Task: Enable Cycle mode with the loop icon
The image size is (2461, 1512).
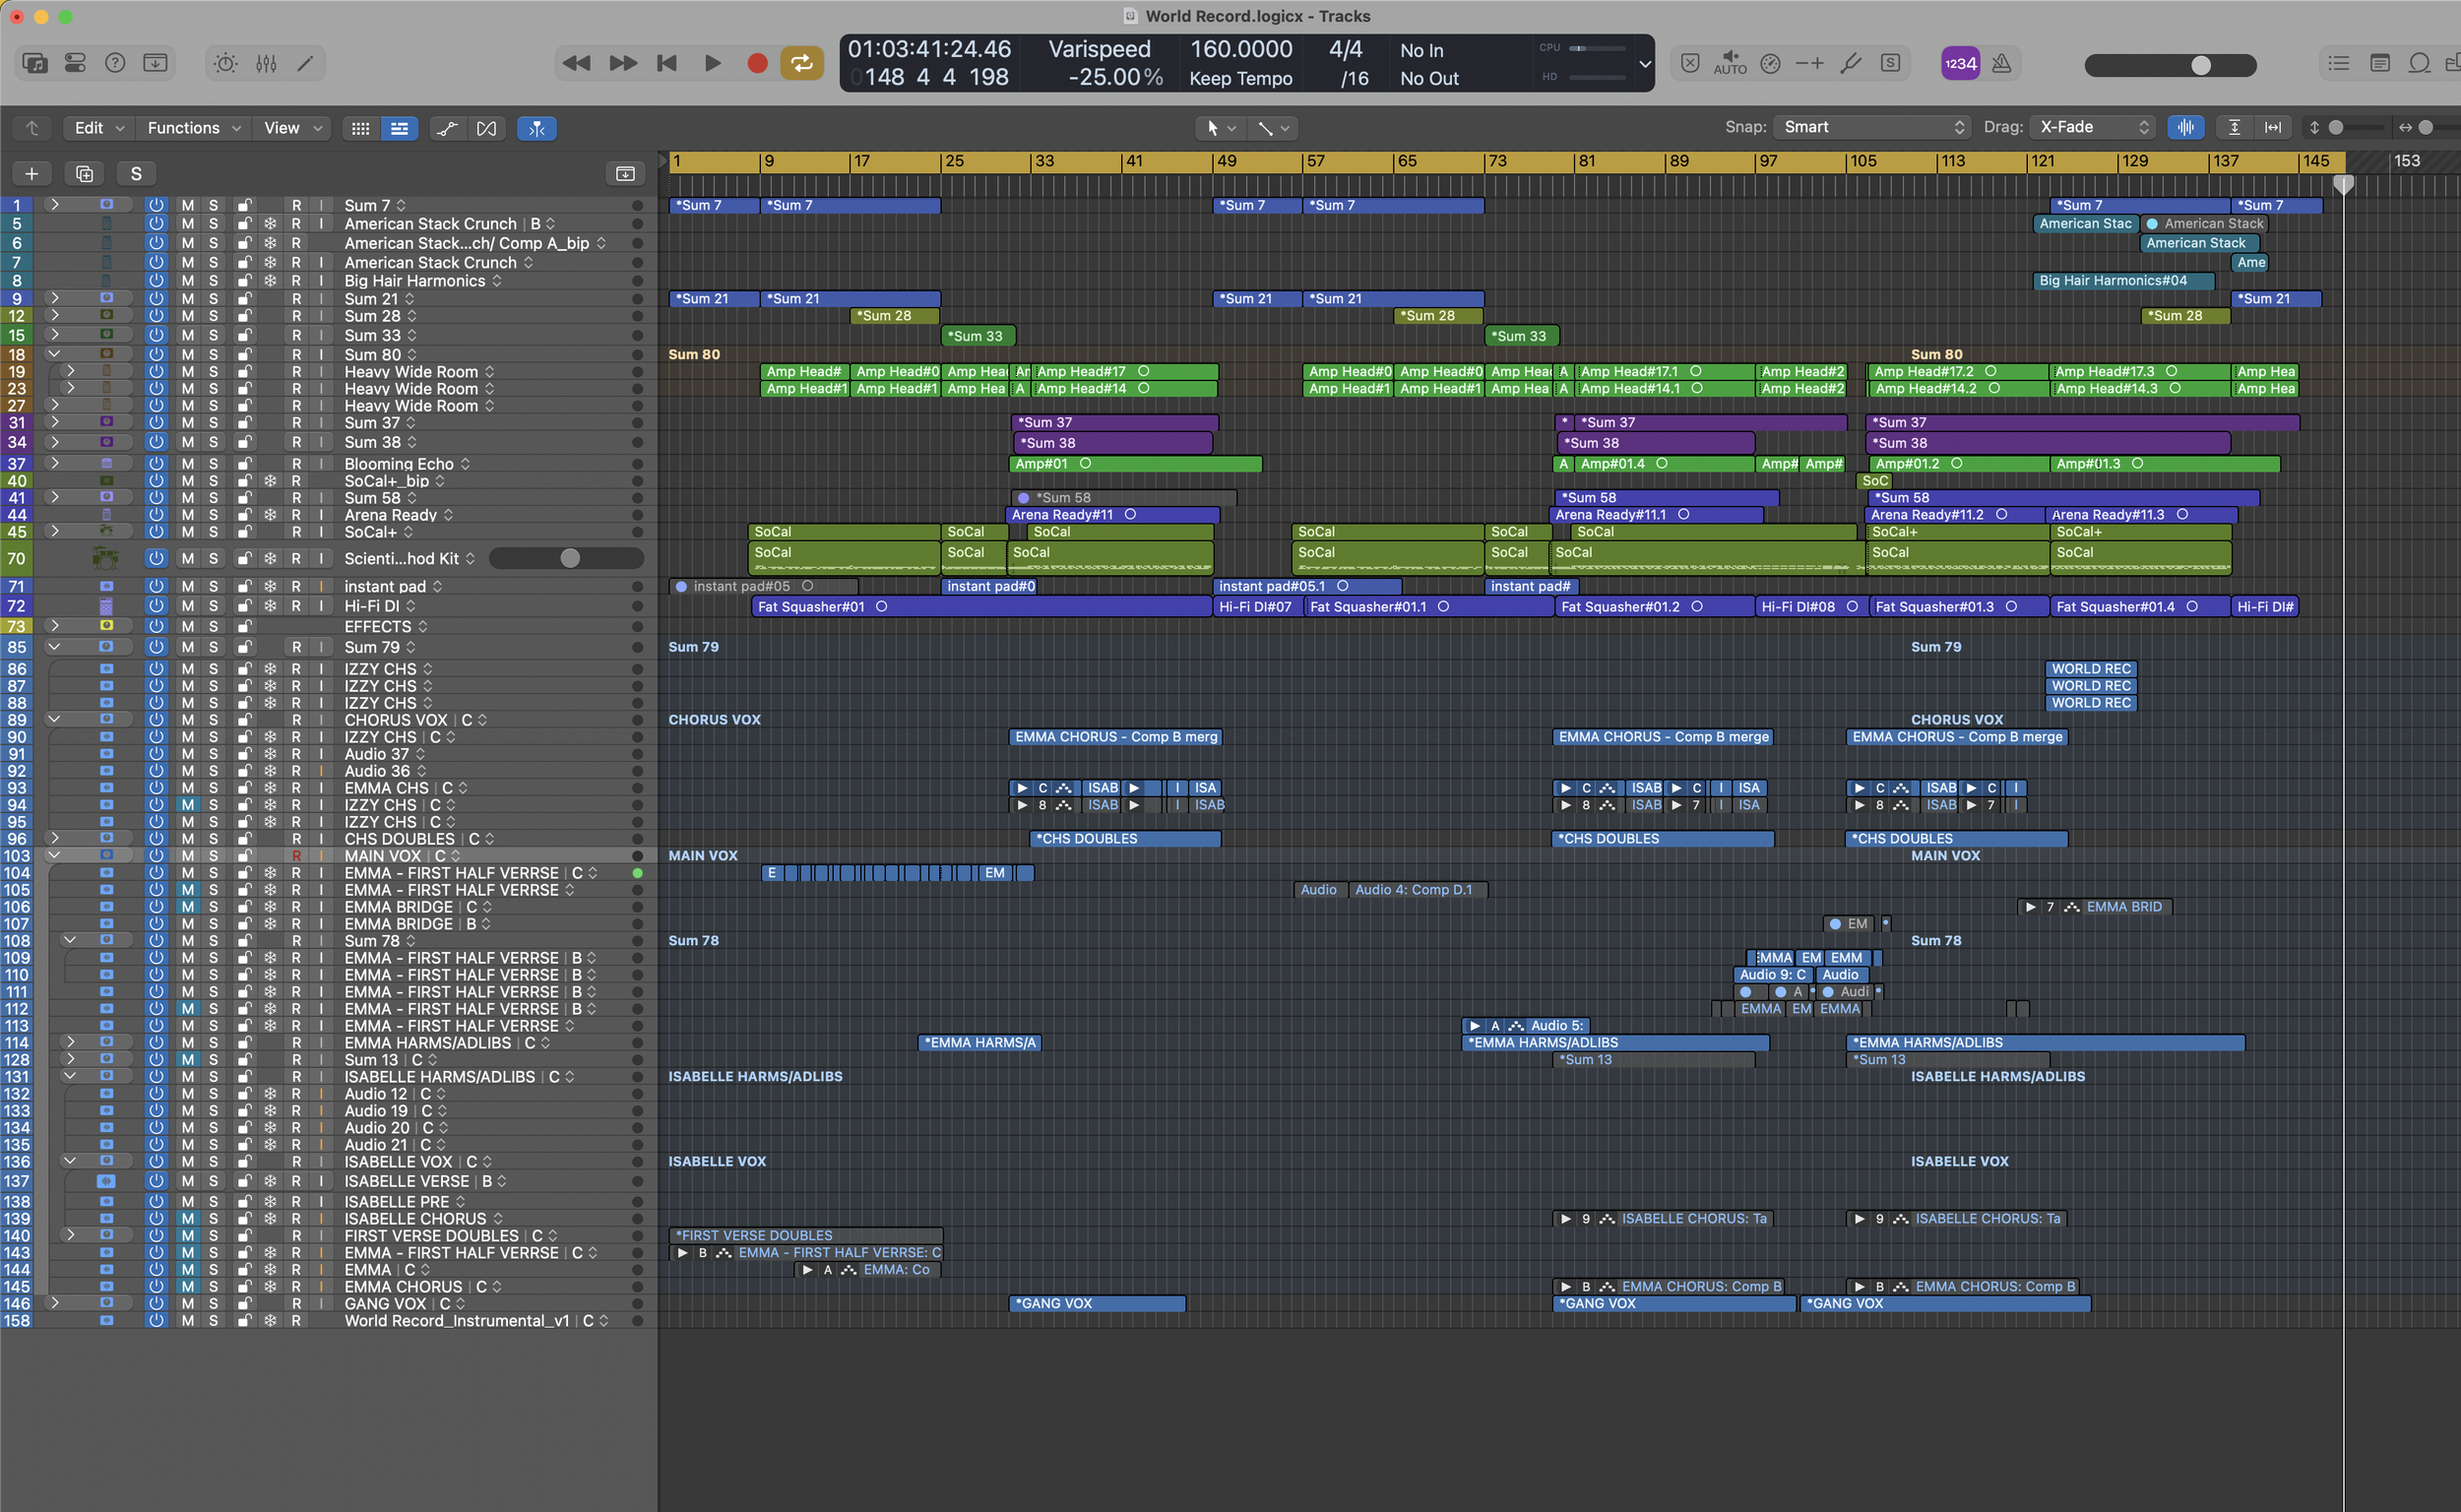Action: [x=801, y=62]
